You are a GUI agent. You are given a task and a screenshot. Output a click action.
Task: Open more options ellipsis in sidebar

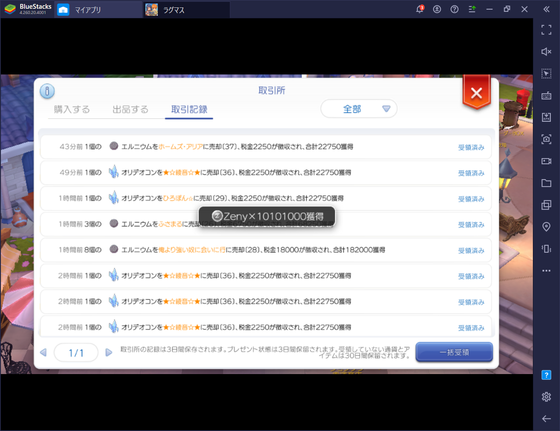[x=546, y=271]
